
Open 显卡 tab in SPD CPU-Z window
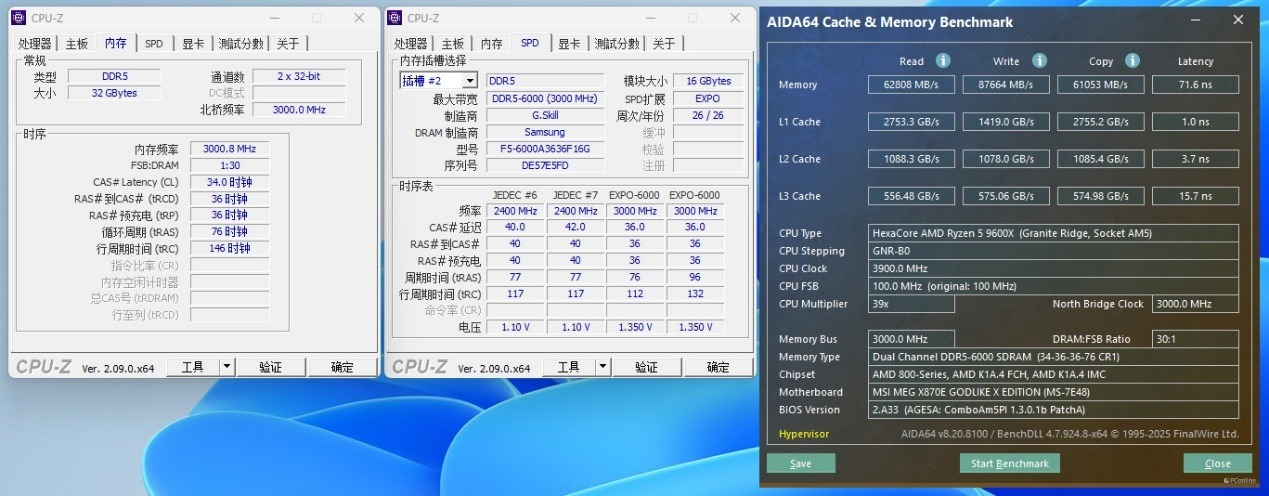(x=569, y=44)
